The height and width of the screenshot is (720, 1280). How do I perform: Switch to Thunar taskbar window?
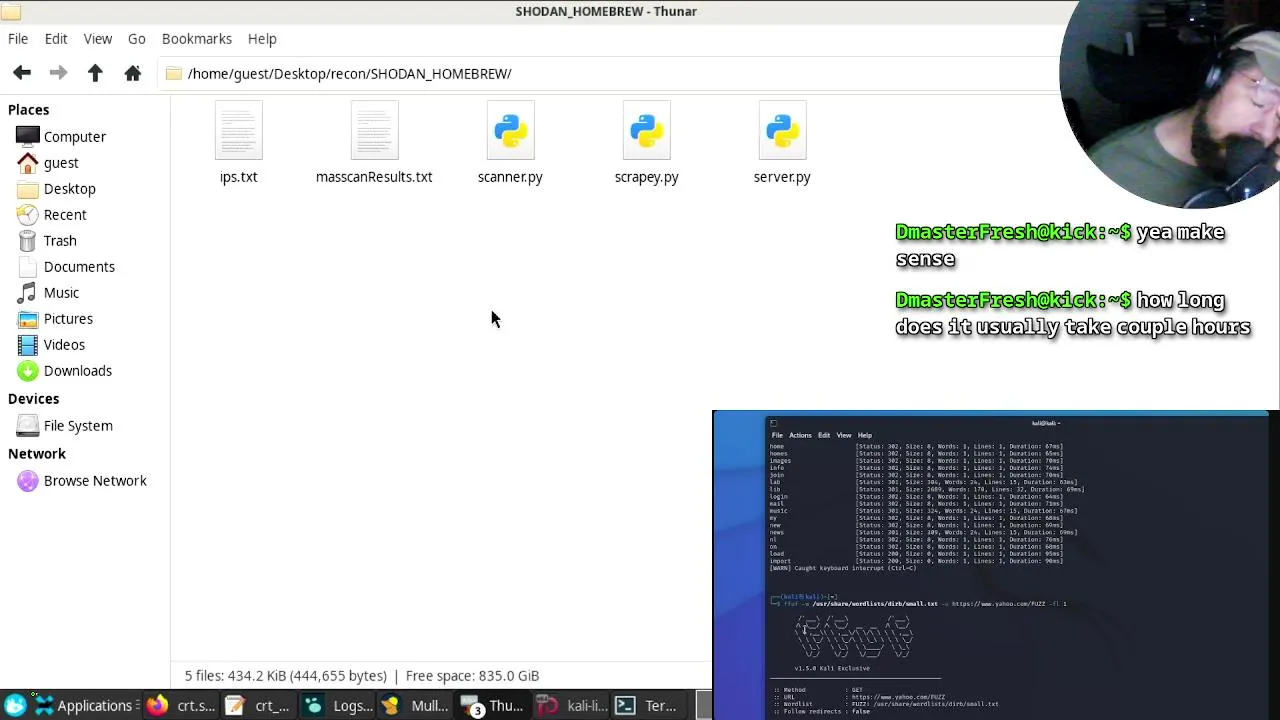point(494,705)
